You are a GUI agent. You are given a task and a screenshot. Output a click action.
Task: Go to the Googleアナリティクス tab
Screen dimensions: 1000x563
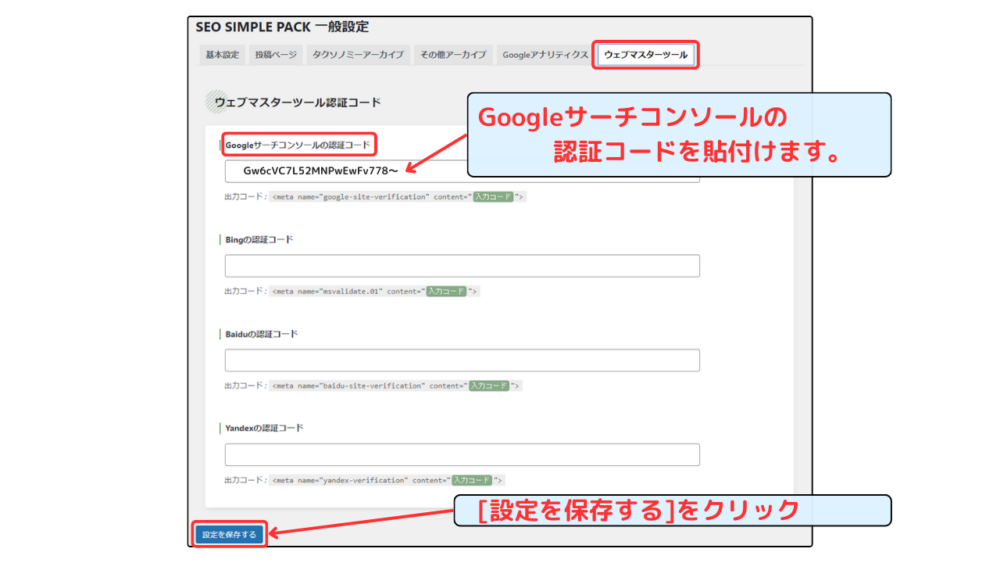(x=545, y=55)
